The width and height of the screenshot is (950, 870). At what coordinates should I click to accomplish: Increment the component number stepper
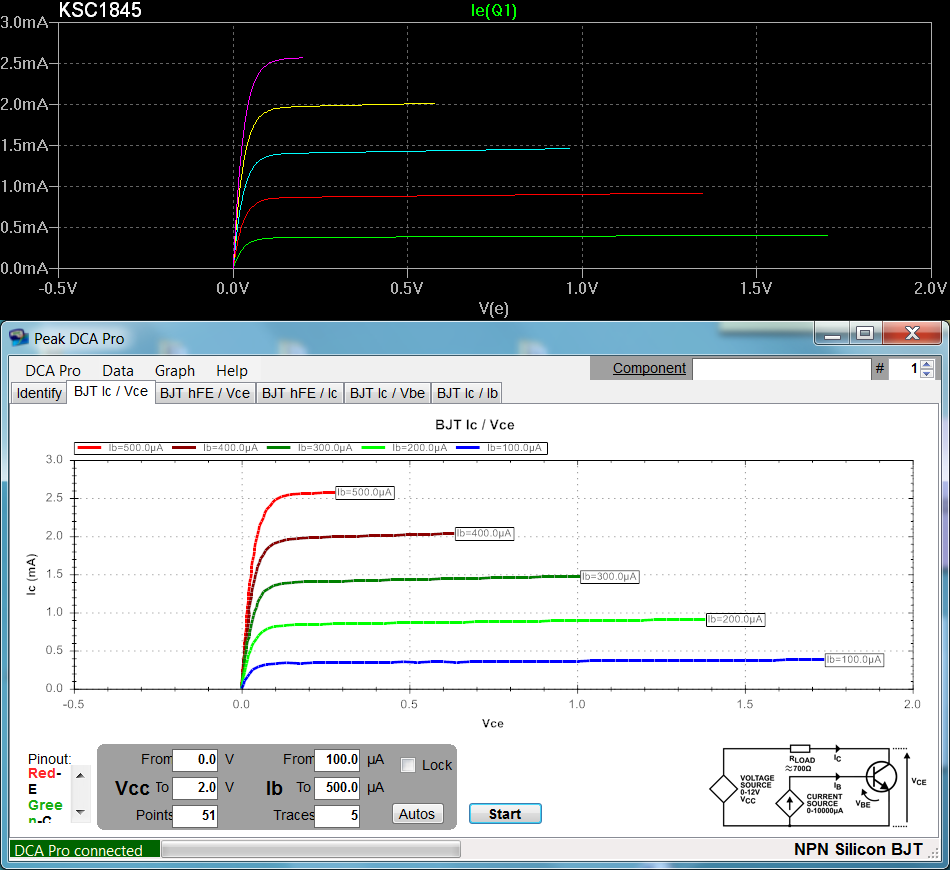click(926, 364)
